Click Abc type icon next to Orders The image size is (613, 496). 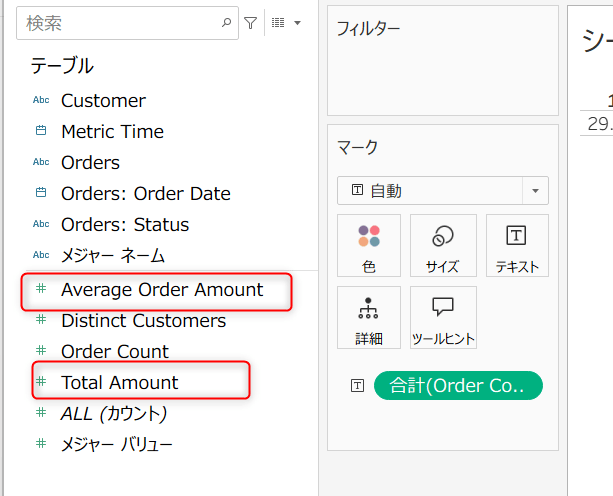click(x=41, y=162)
